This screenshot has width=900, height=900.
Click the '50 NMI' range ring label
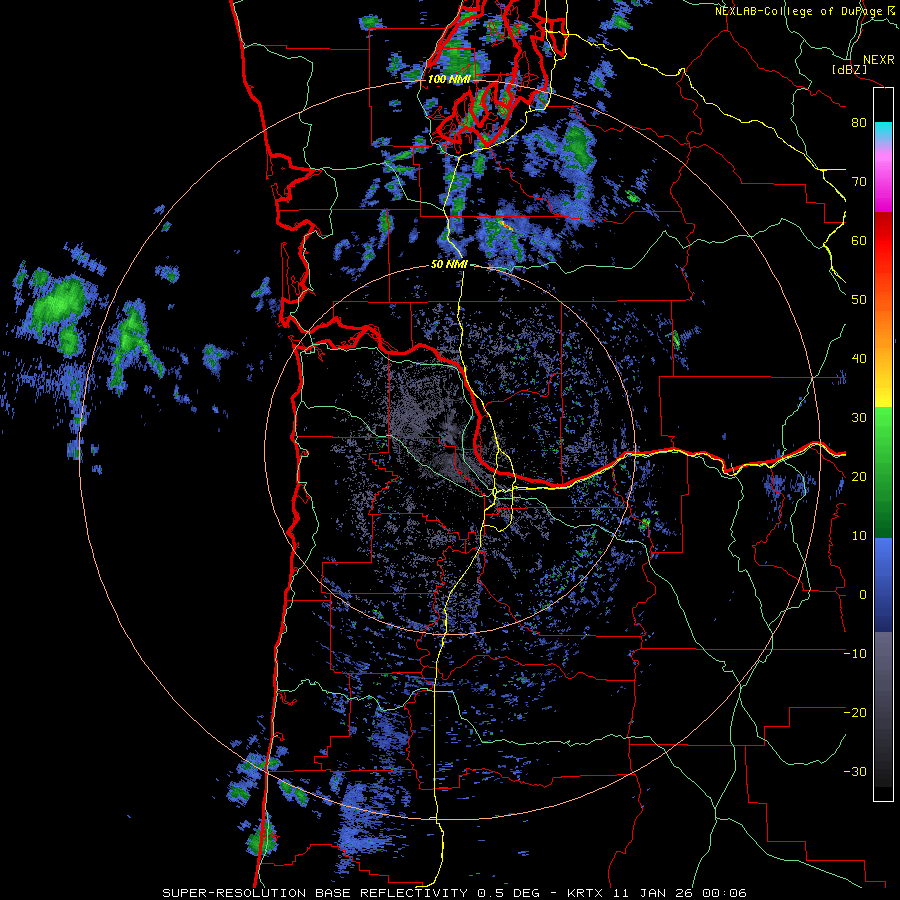[x=449, y=265]
